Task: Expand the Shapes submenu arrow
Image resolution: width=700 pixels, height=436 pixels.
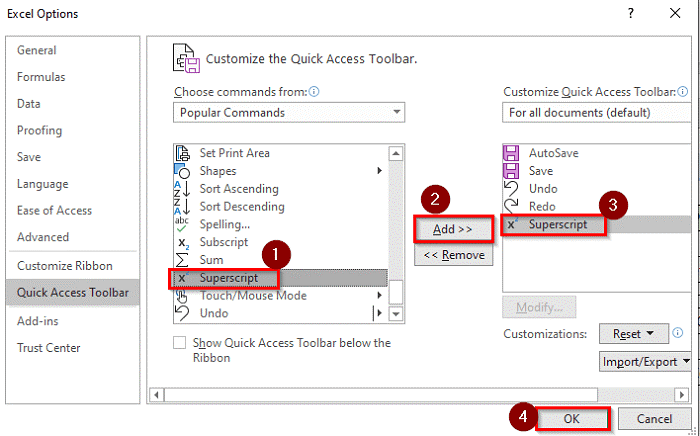Action: [x=379, y=170]
